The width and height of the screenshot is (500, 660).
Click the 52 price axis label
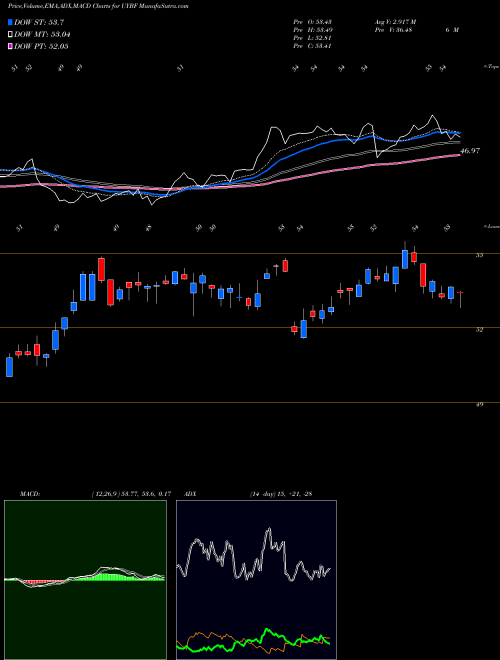tap(479, 330)
